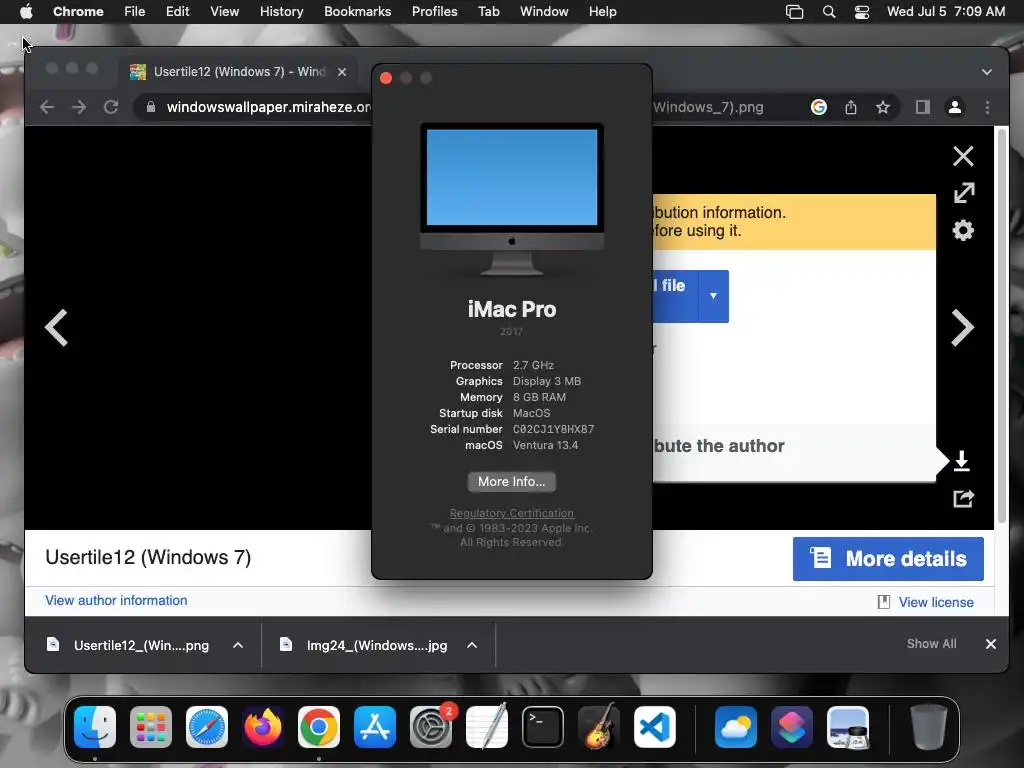The height and width of the screenshot is (768, 1024).
Task: Click the Stage Manager windows icon in menu bar
Action: coord(794,12)
